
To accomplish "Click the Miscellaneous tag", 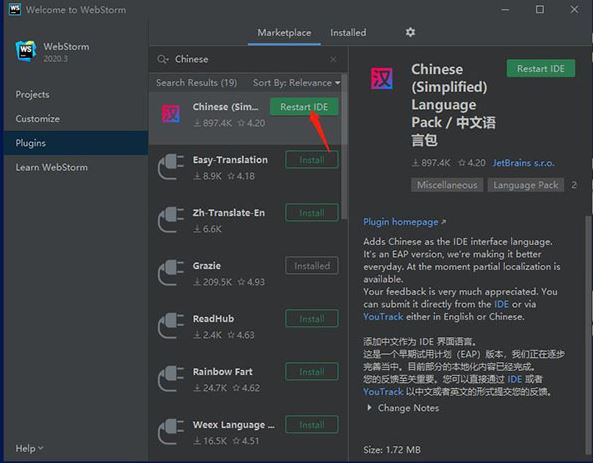I will [447, 185].
